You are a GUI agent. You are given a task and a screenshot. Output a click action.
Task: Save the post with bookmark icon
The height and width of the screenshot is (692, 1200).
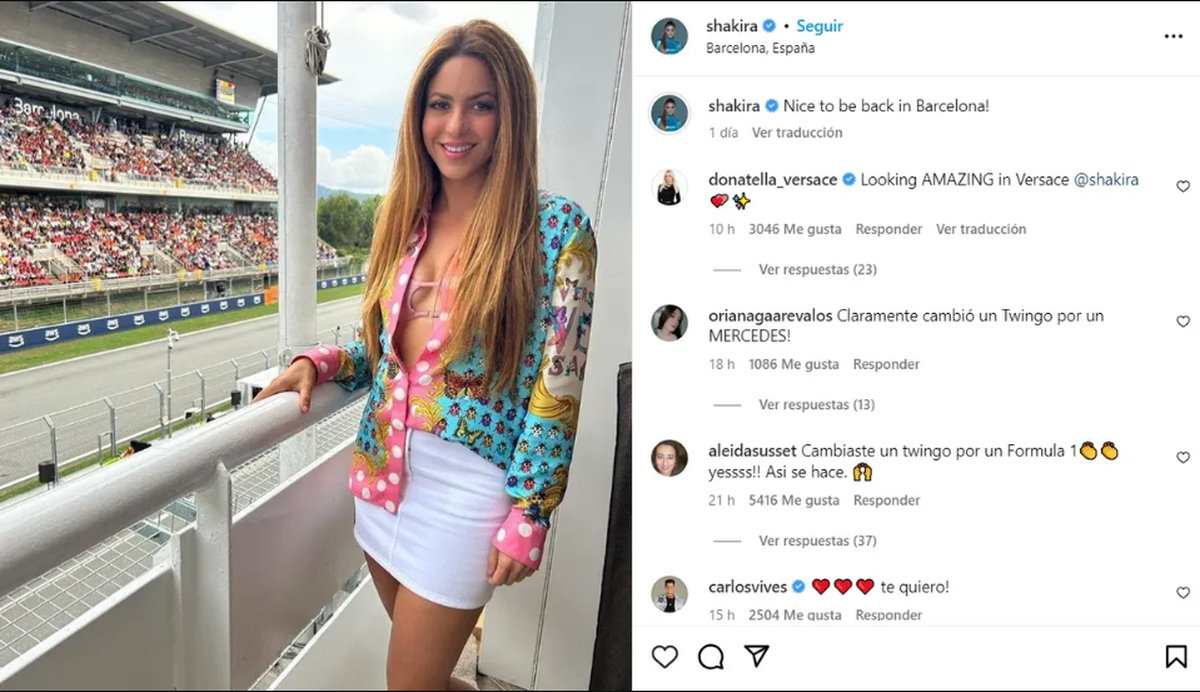point(1176,656)
